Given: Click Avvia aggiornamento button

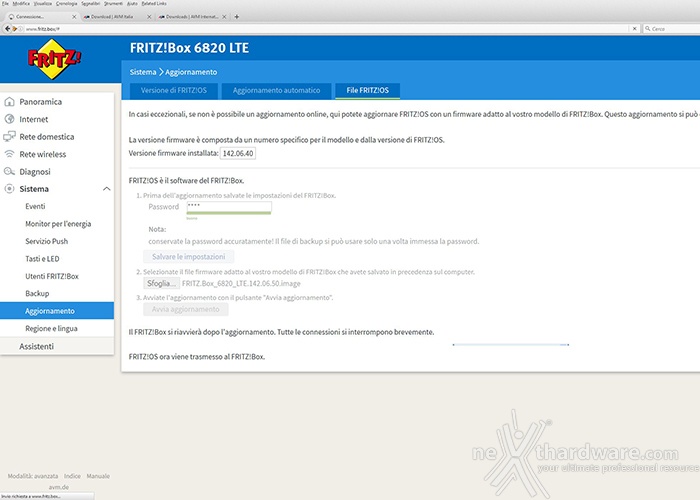Looking at the screenshot, I should pyautogui.click(x=186, y=309).
